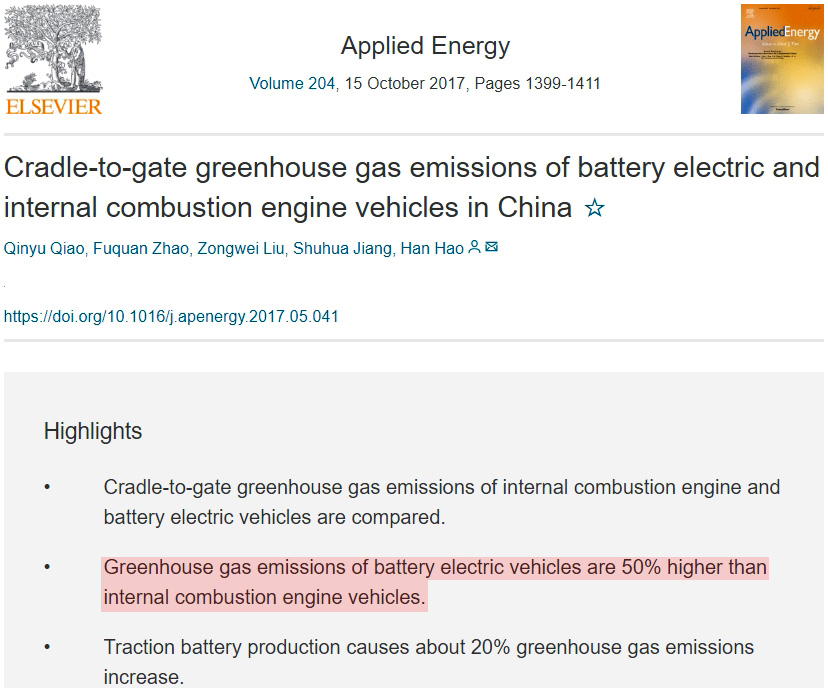Click the envelope email icon

[491, 247]
